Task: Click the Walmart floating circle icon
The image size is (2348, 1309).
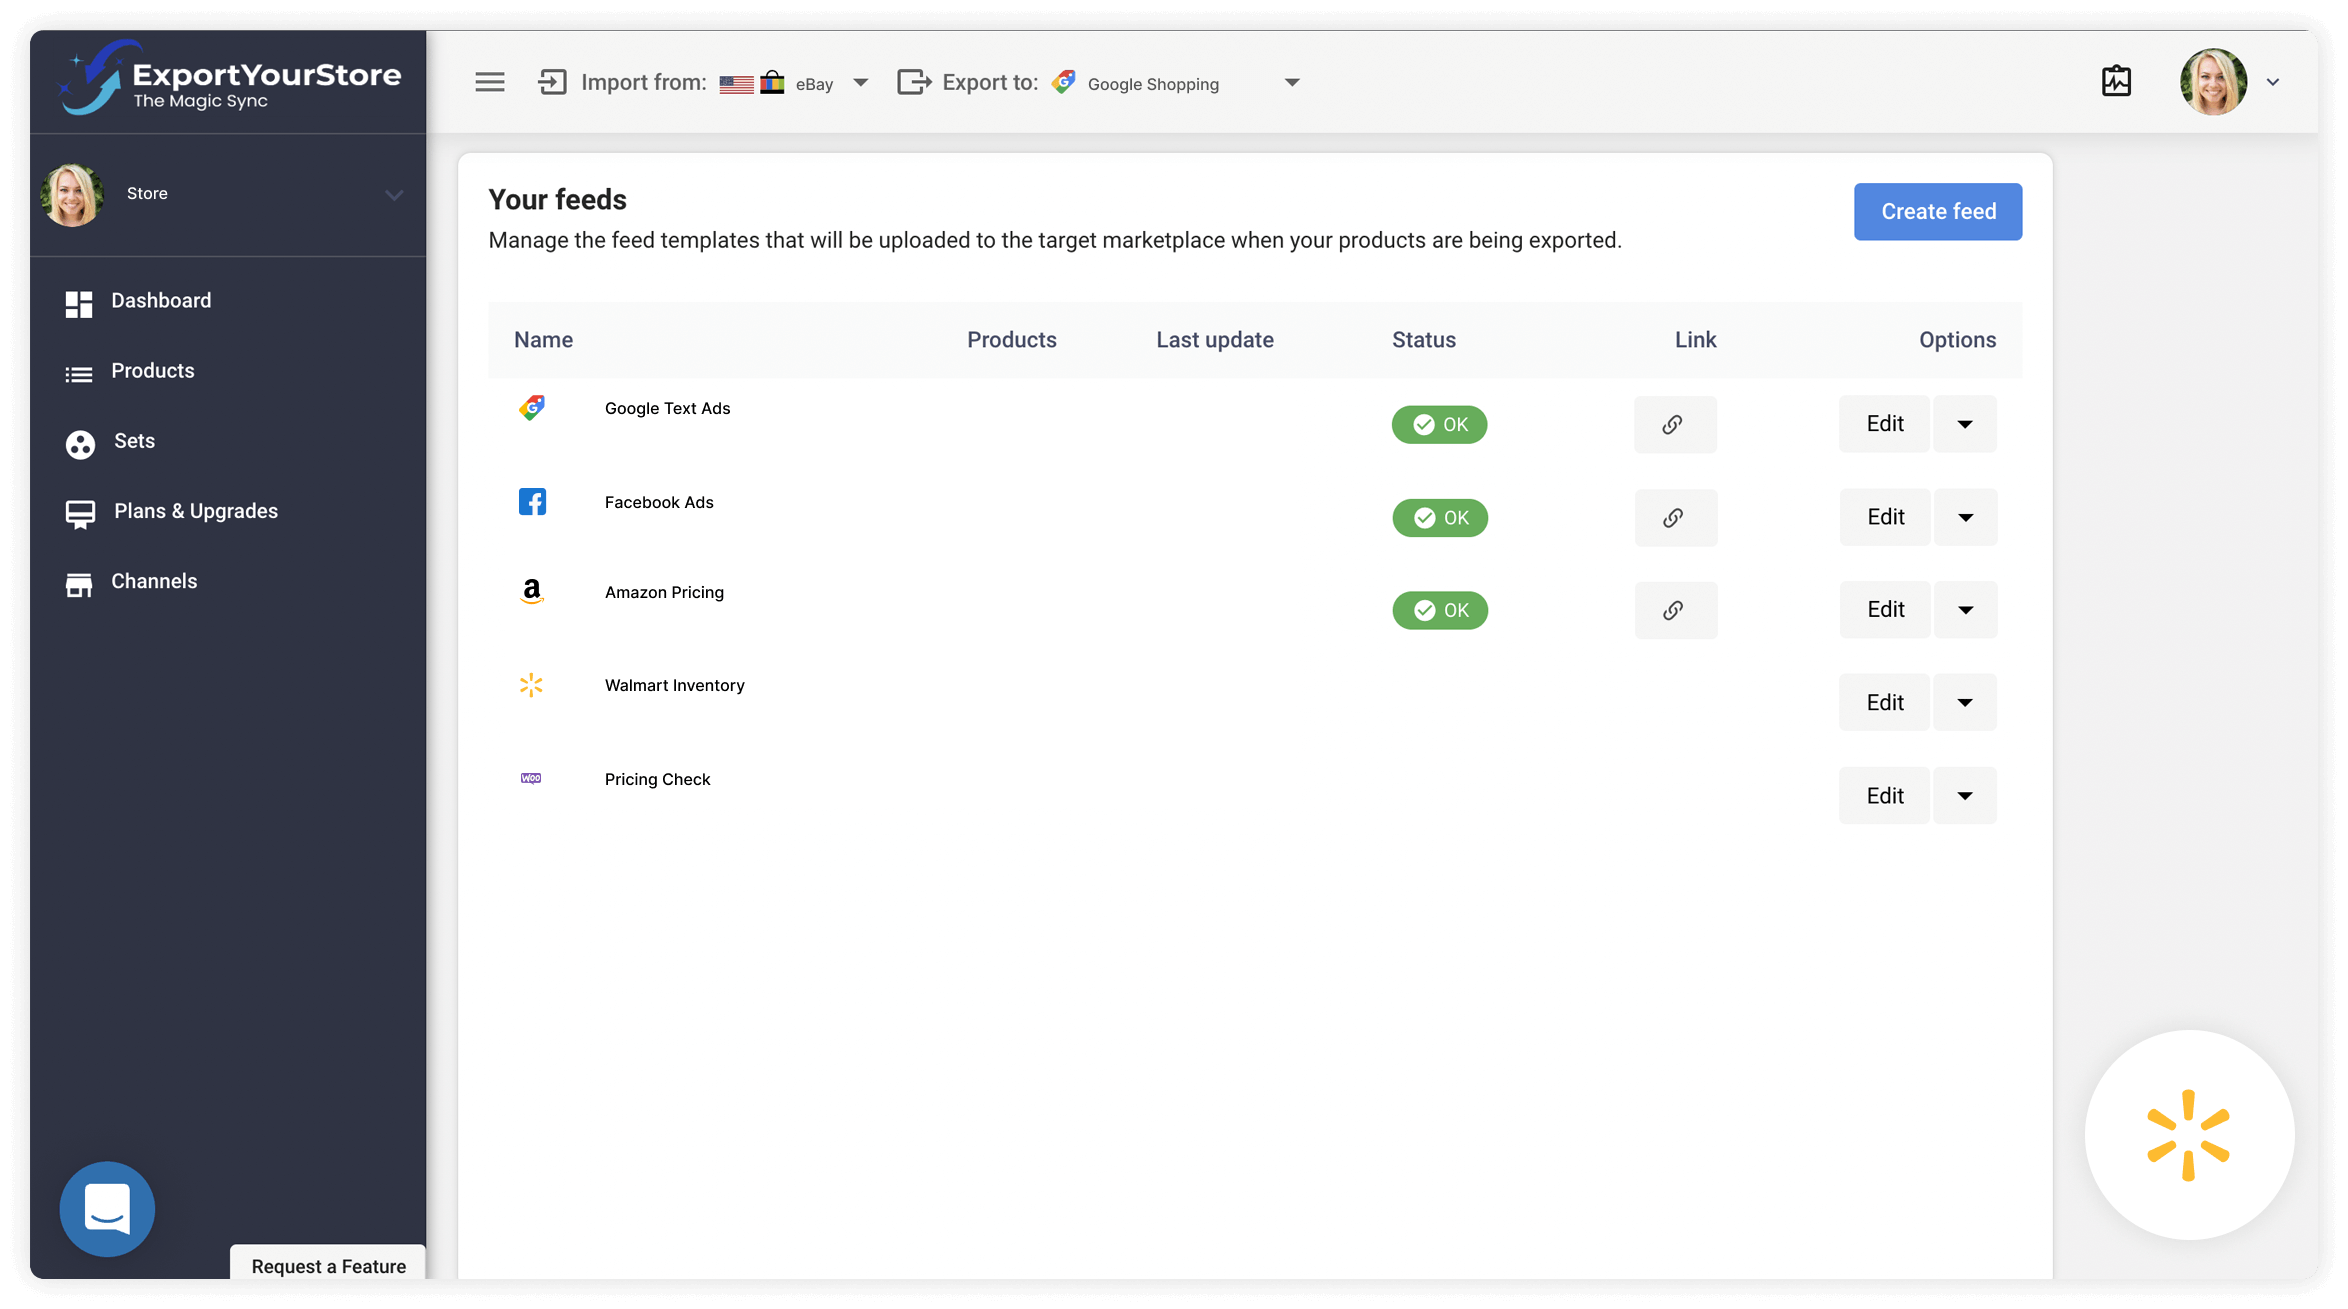Action: click(x=2188, y=1134)
